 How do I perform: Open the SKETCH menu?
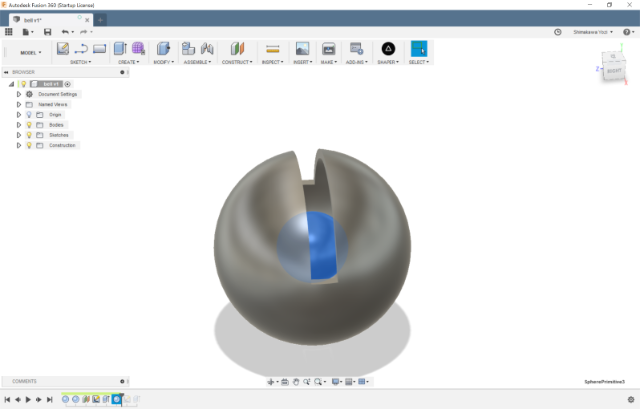pyautogui.click(x=80, y=62)
